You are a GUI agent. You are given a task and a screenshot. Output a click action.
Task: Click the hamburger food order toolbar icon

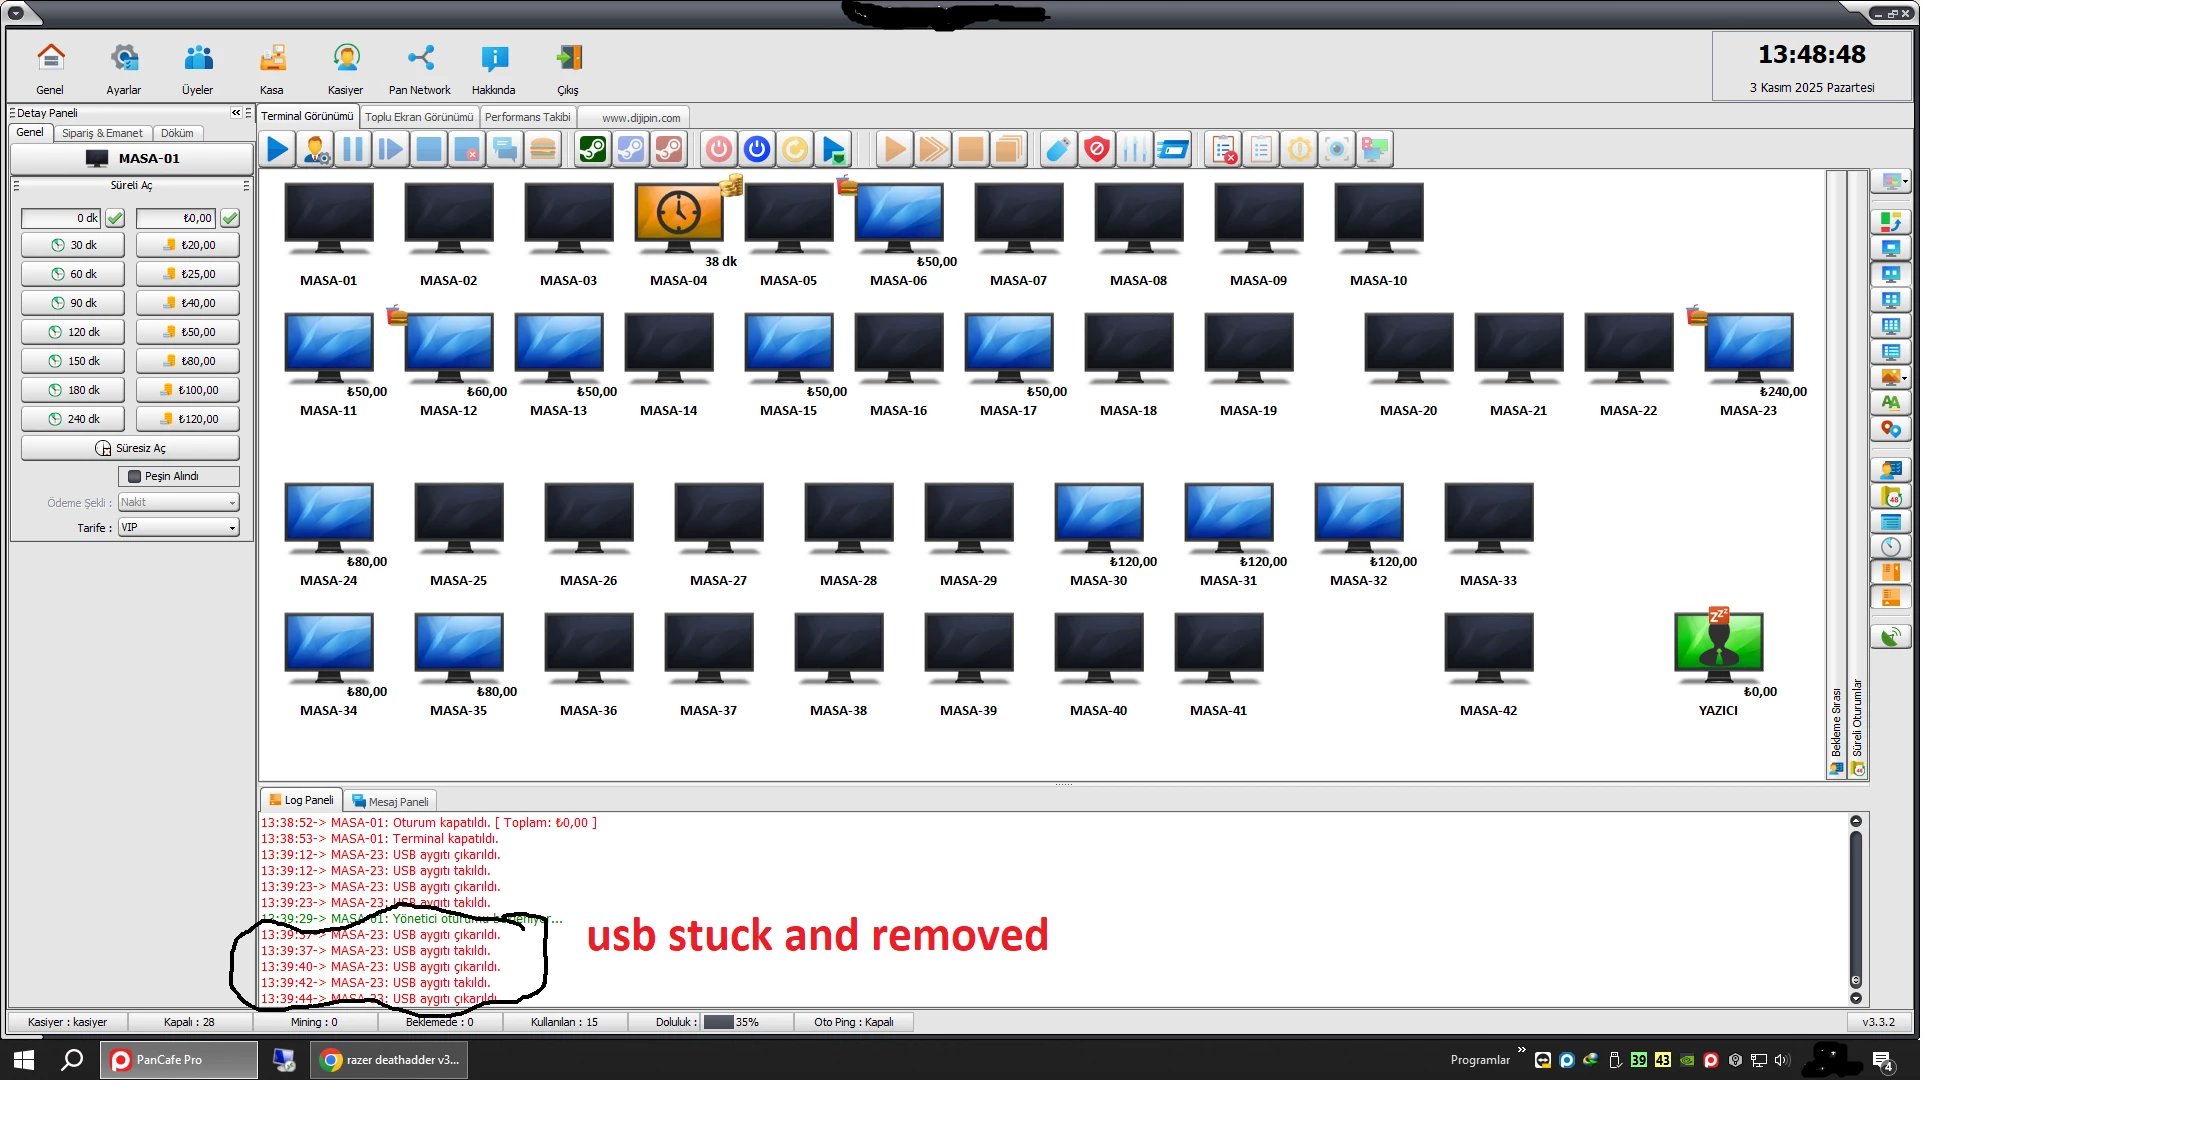pos(543,150)
